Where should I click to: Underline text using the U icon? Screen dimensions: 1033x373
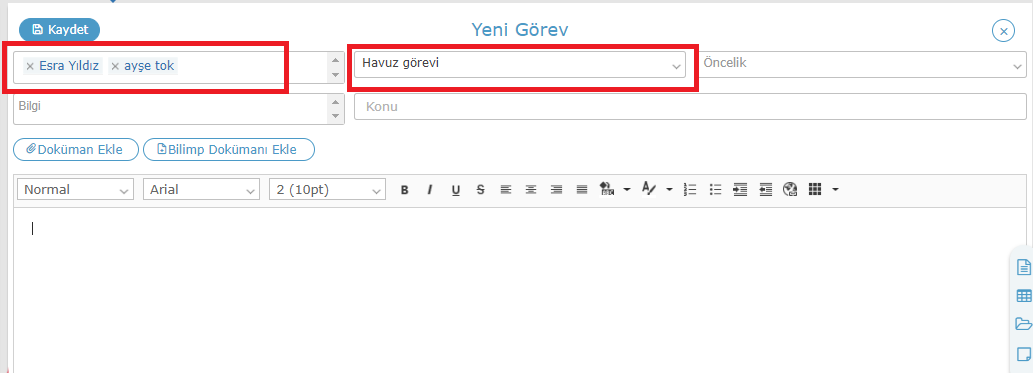click(x=455, y=190)
